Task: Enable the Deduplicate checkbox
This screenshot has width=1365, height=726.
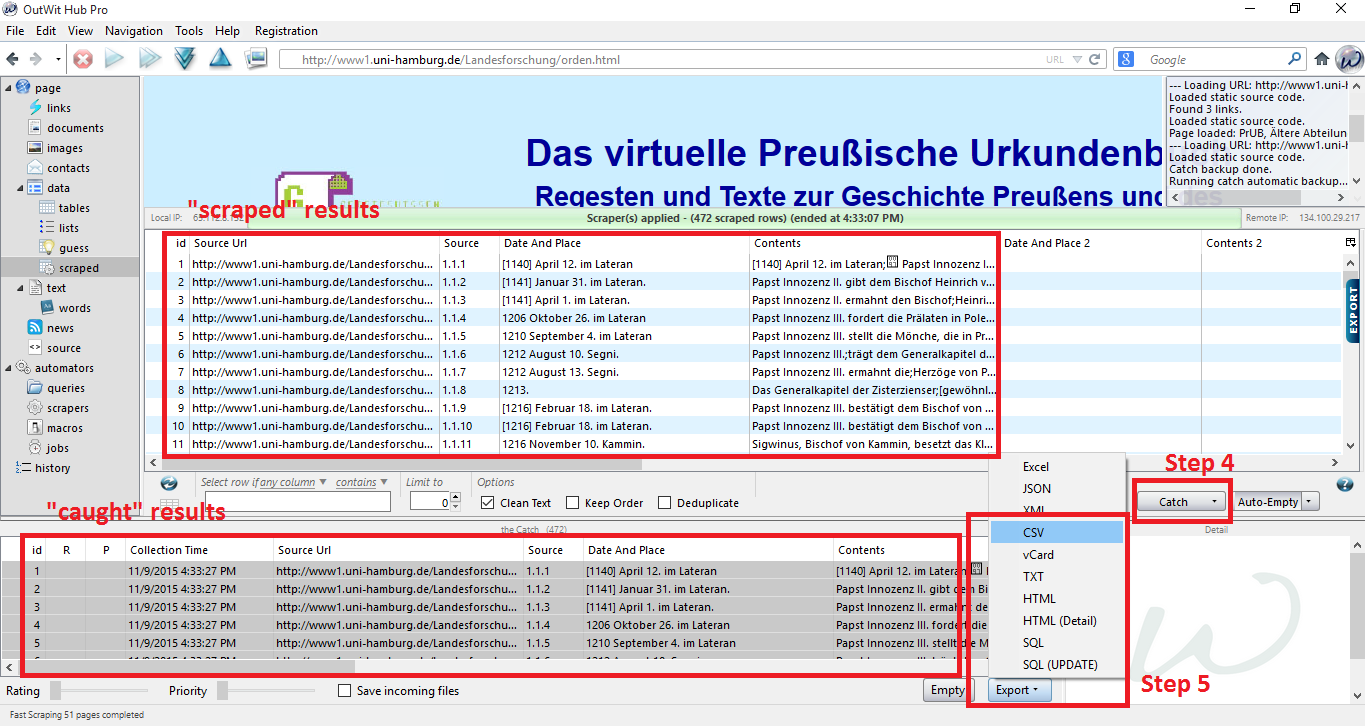Action: click(x=665, y=503)
